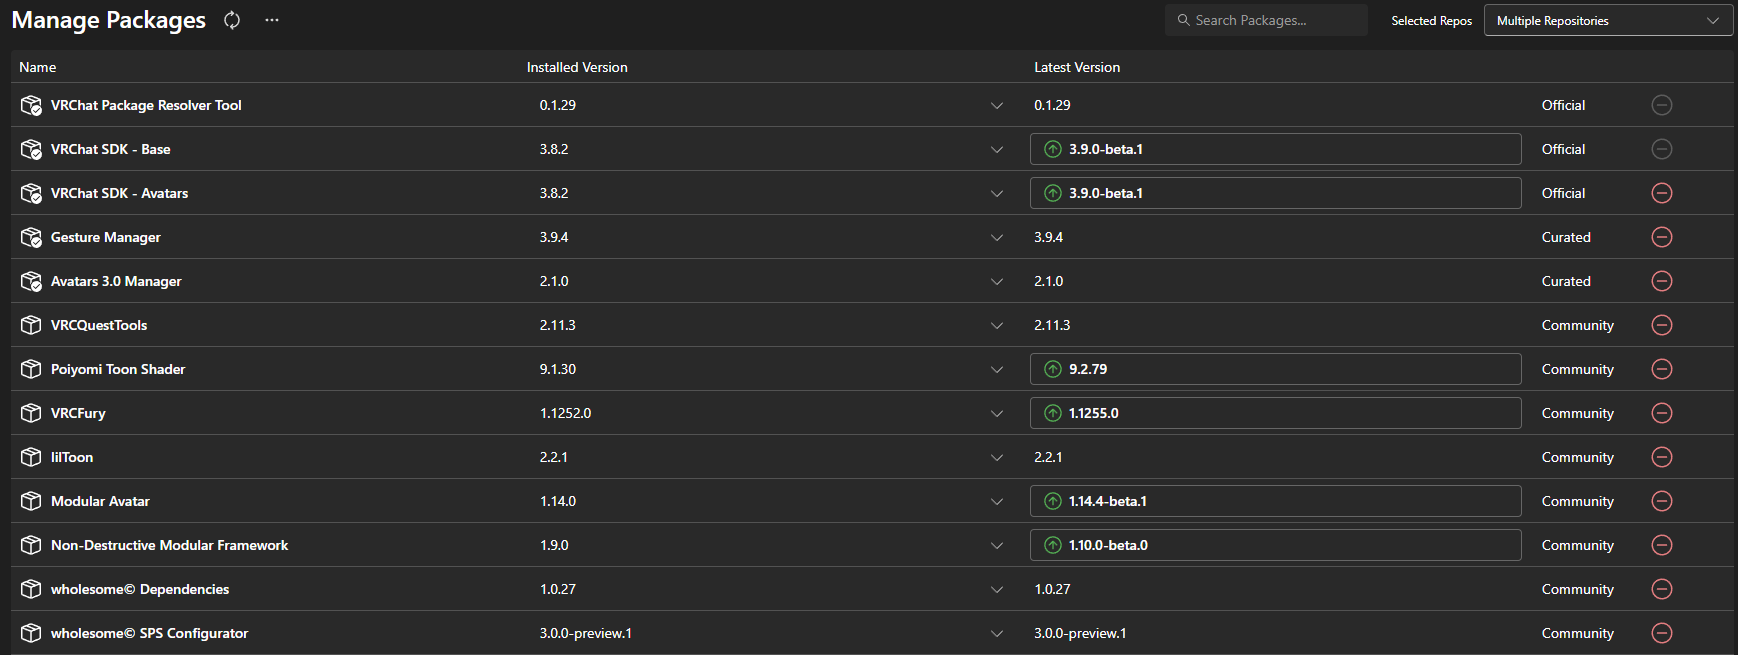Click latest version 3.0.0-preview.1 of SPS Configurator
This screenshot has height=655, width=1738.
click(x=1080, y=633)
